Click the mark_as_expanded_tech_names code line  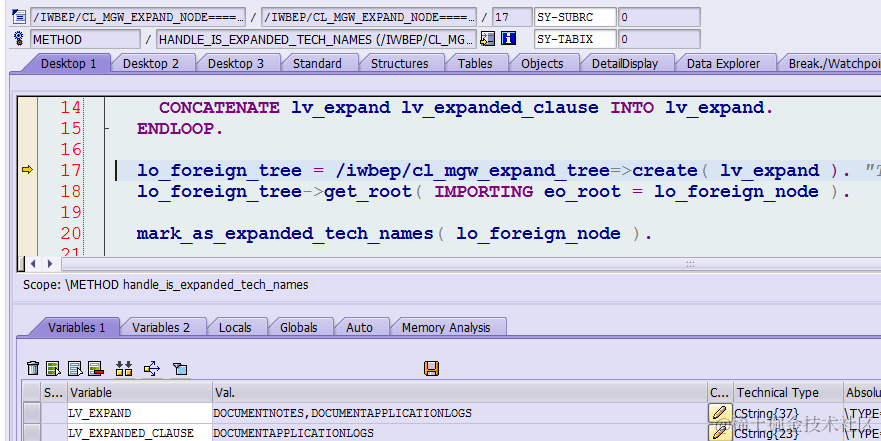point(394,233)
